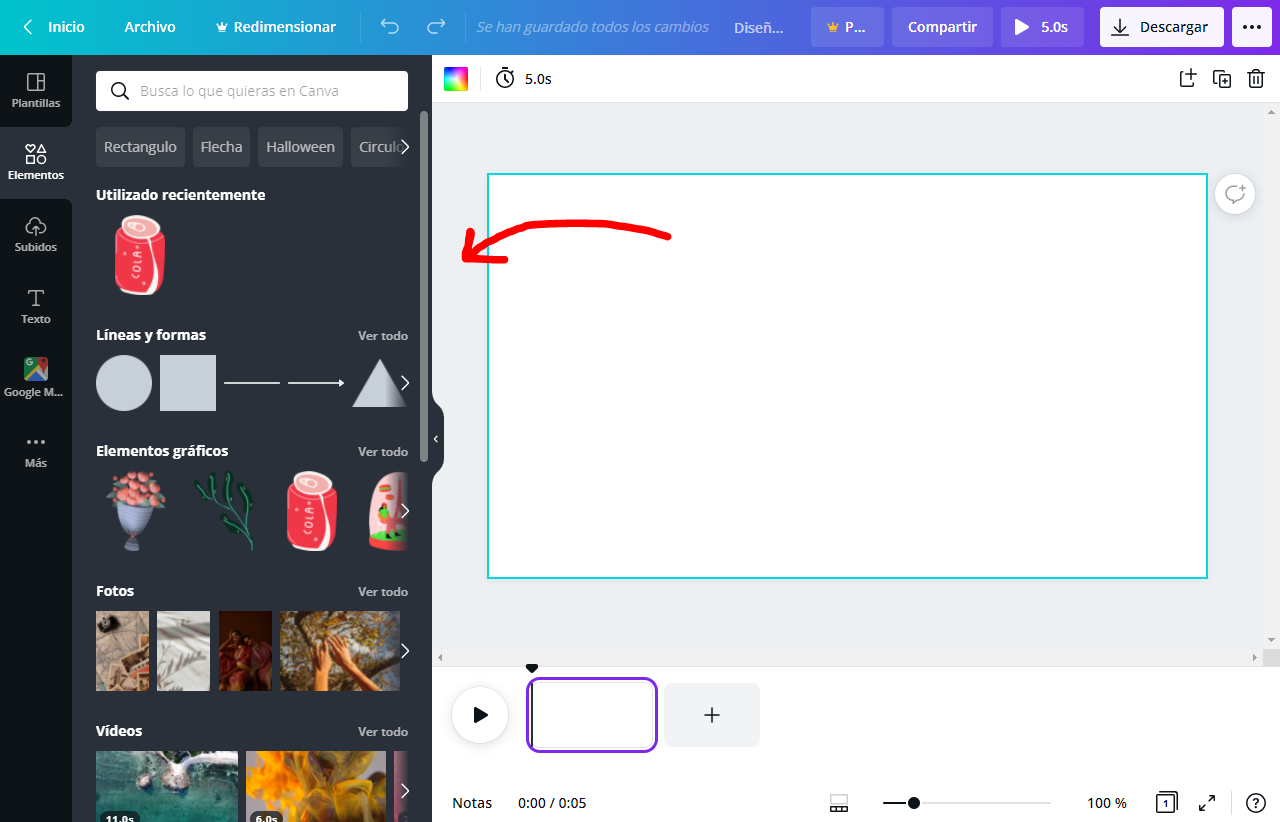The height and width of the screenshot is (822, 1280).
Task: Delete page with trash icon
Action: (1256, 79)
